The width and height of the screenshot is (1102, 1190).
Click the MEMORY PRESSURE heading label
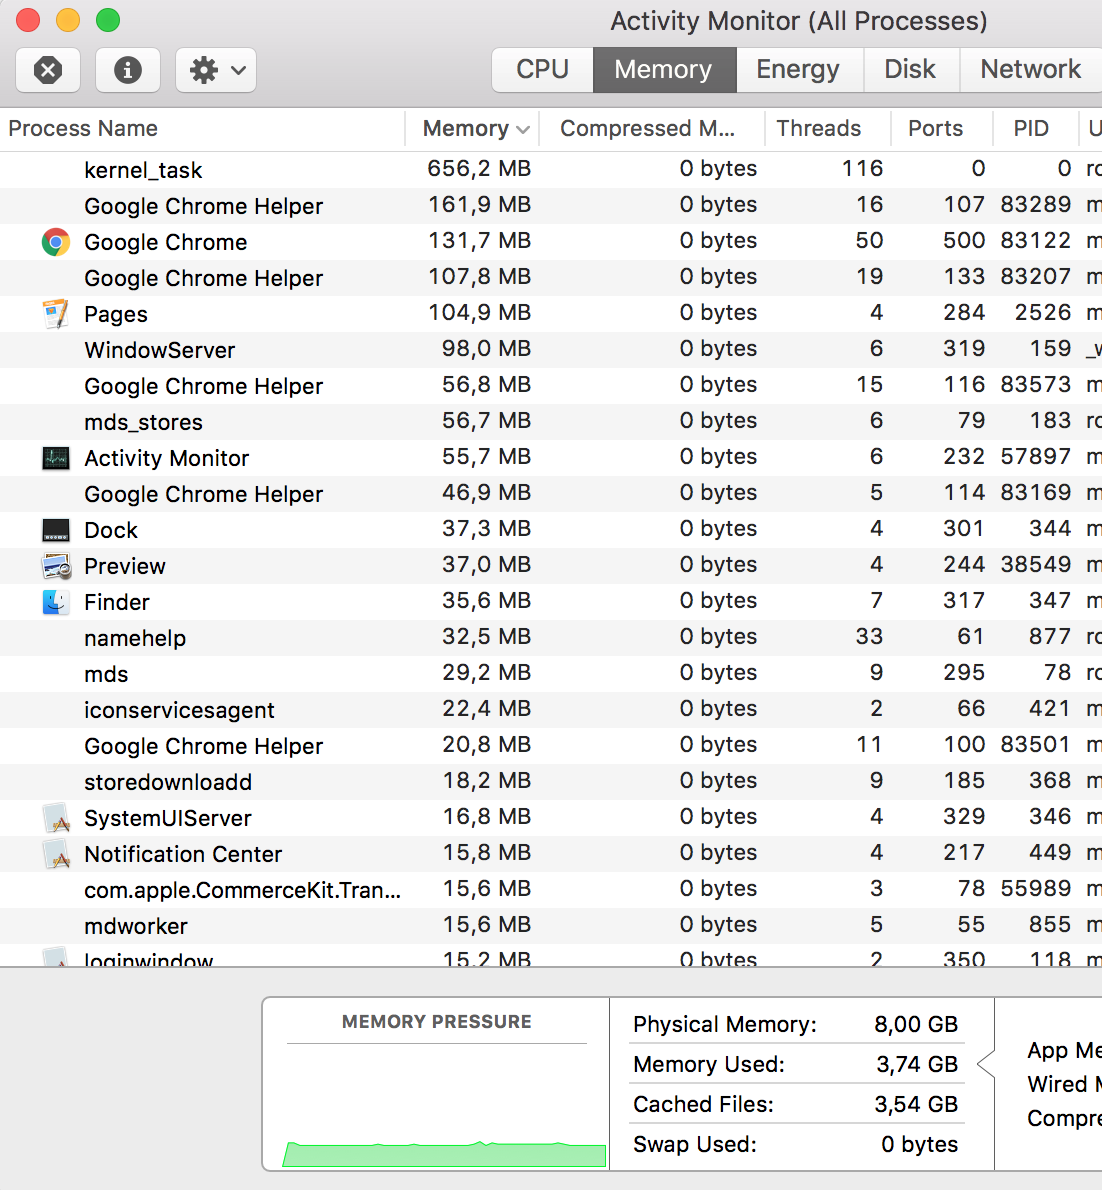point(436,1022)
